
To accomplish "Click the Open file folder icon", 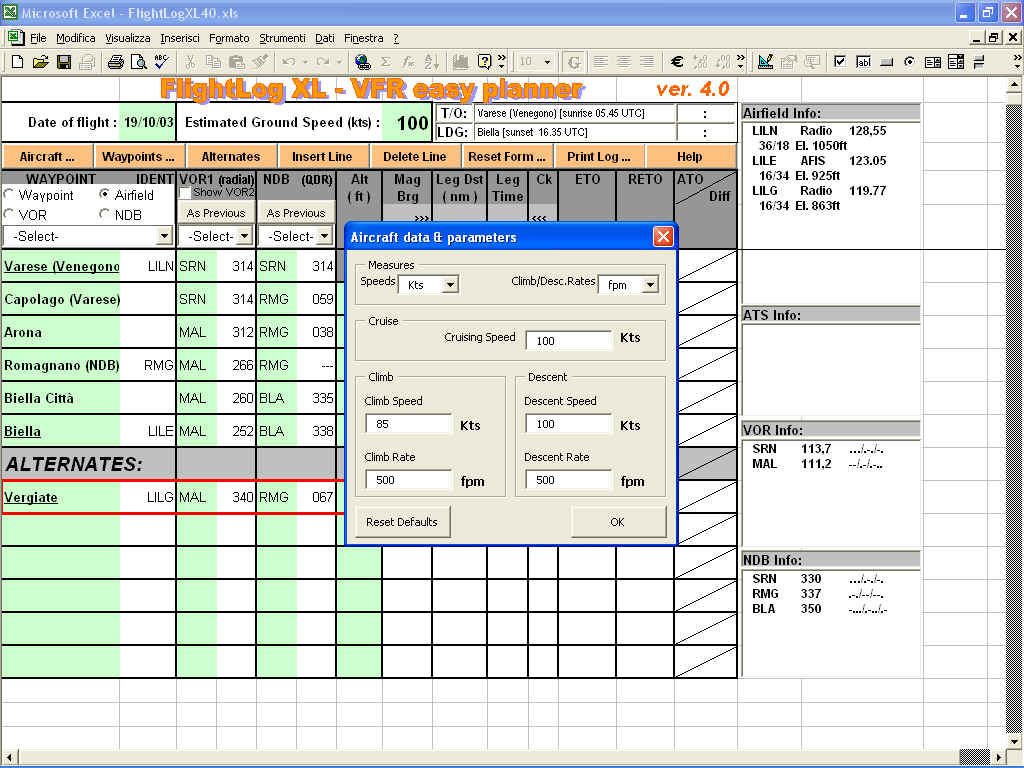I will pos(40,62).
